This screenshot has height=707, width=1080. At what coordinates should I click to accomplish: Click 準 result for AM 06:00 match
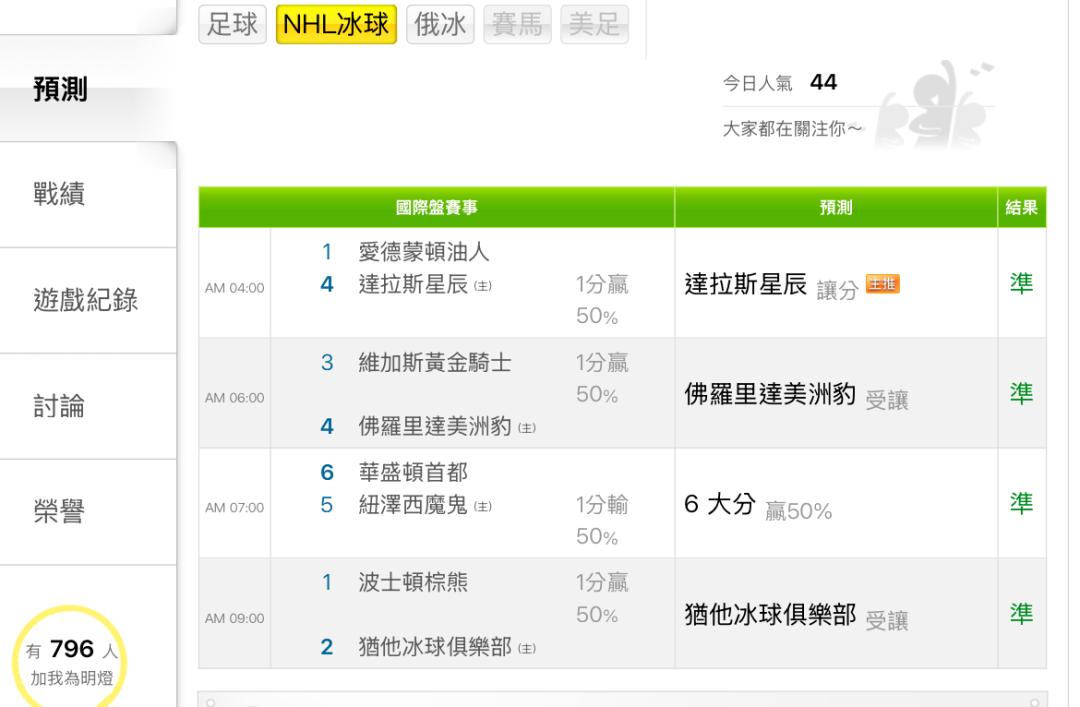(1021, 393)
